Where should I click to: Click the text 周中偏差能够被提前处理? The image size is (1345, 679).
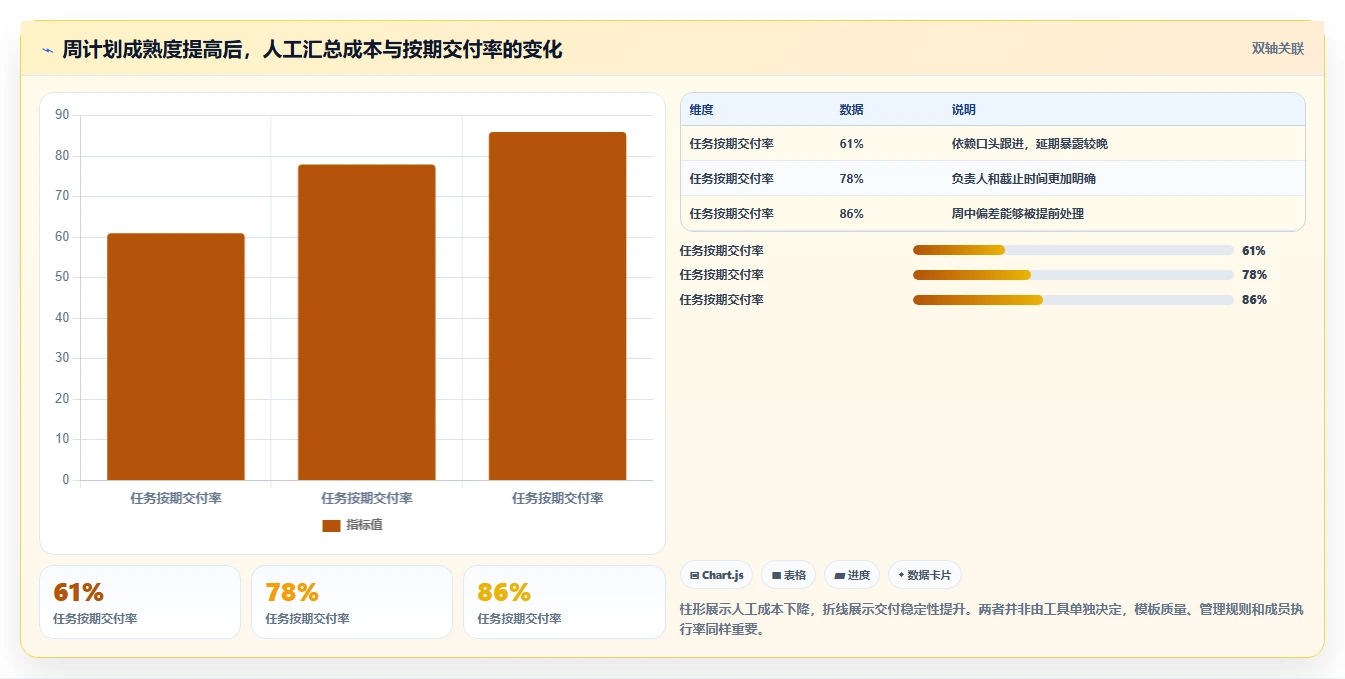tap(1018, 214)
